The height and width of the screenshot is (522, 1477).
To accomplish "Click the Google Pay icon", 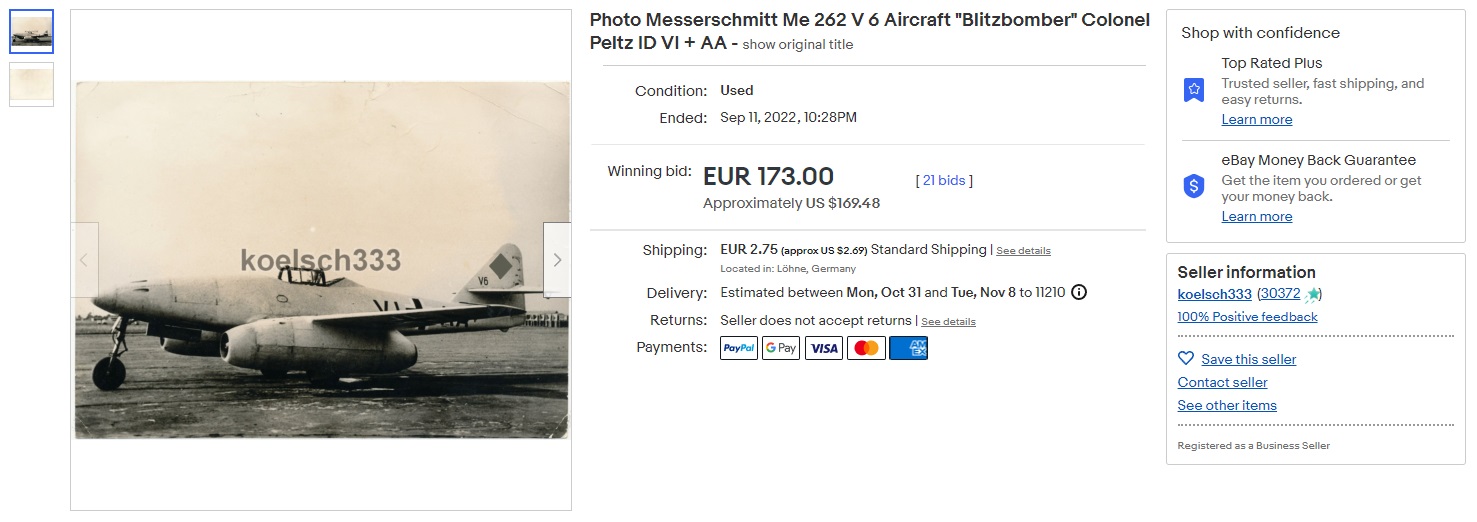I will tap(781, 348).
